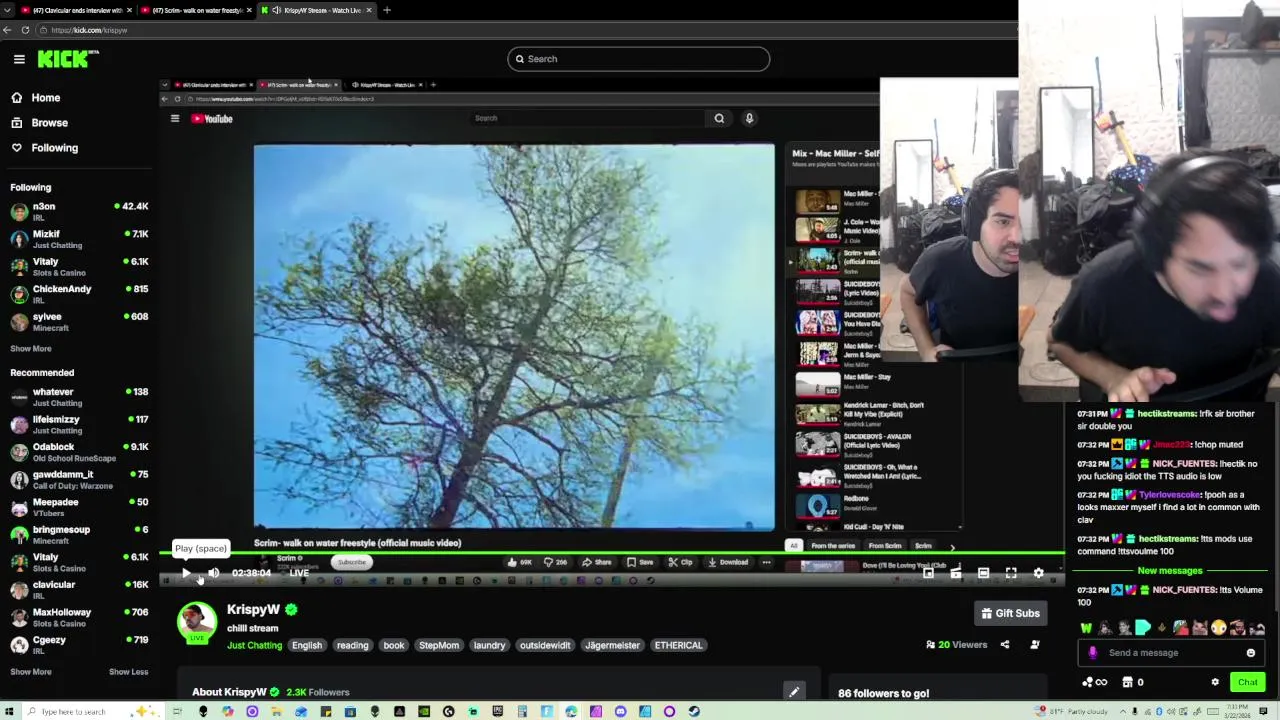This screenshot has width=1280, height=720.
Task: Open browser tab search dropdown
Action: pyautogui.click(x=7, y=10)
